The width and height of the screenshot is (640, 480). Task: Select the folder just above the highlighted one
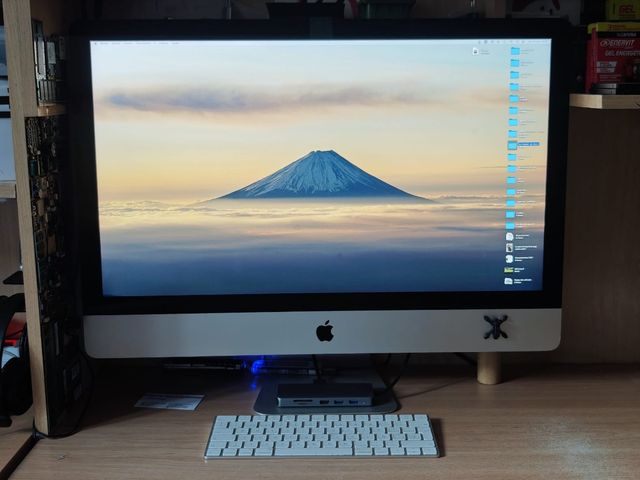click(x=513, y=132)
